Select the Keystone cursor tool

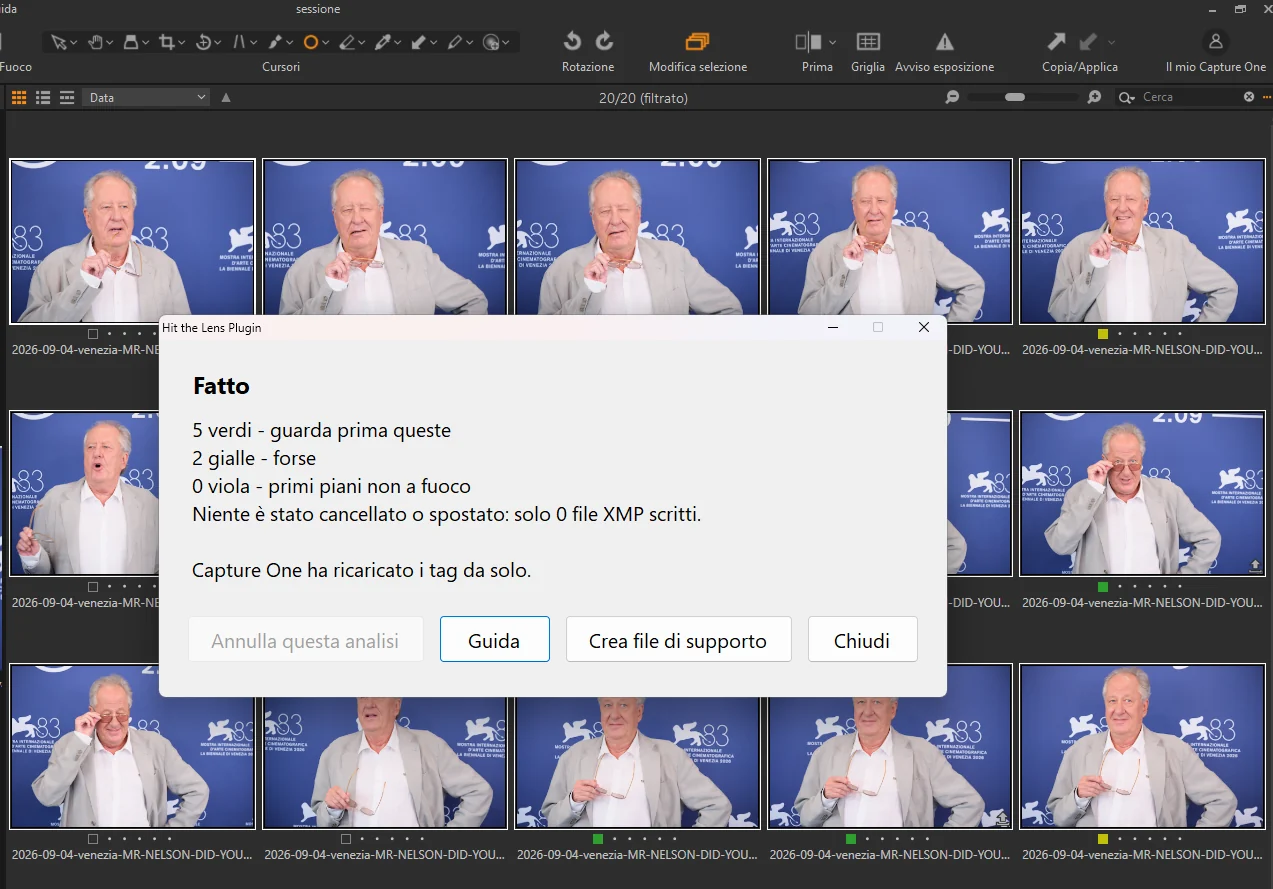[x=239, y=42]
